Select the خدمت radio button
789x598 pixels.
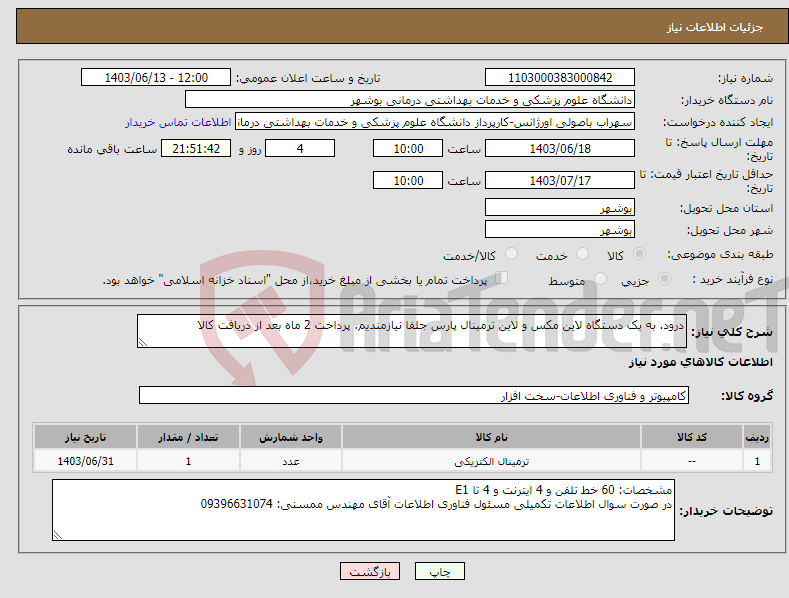coord(582,254)
